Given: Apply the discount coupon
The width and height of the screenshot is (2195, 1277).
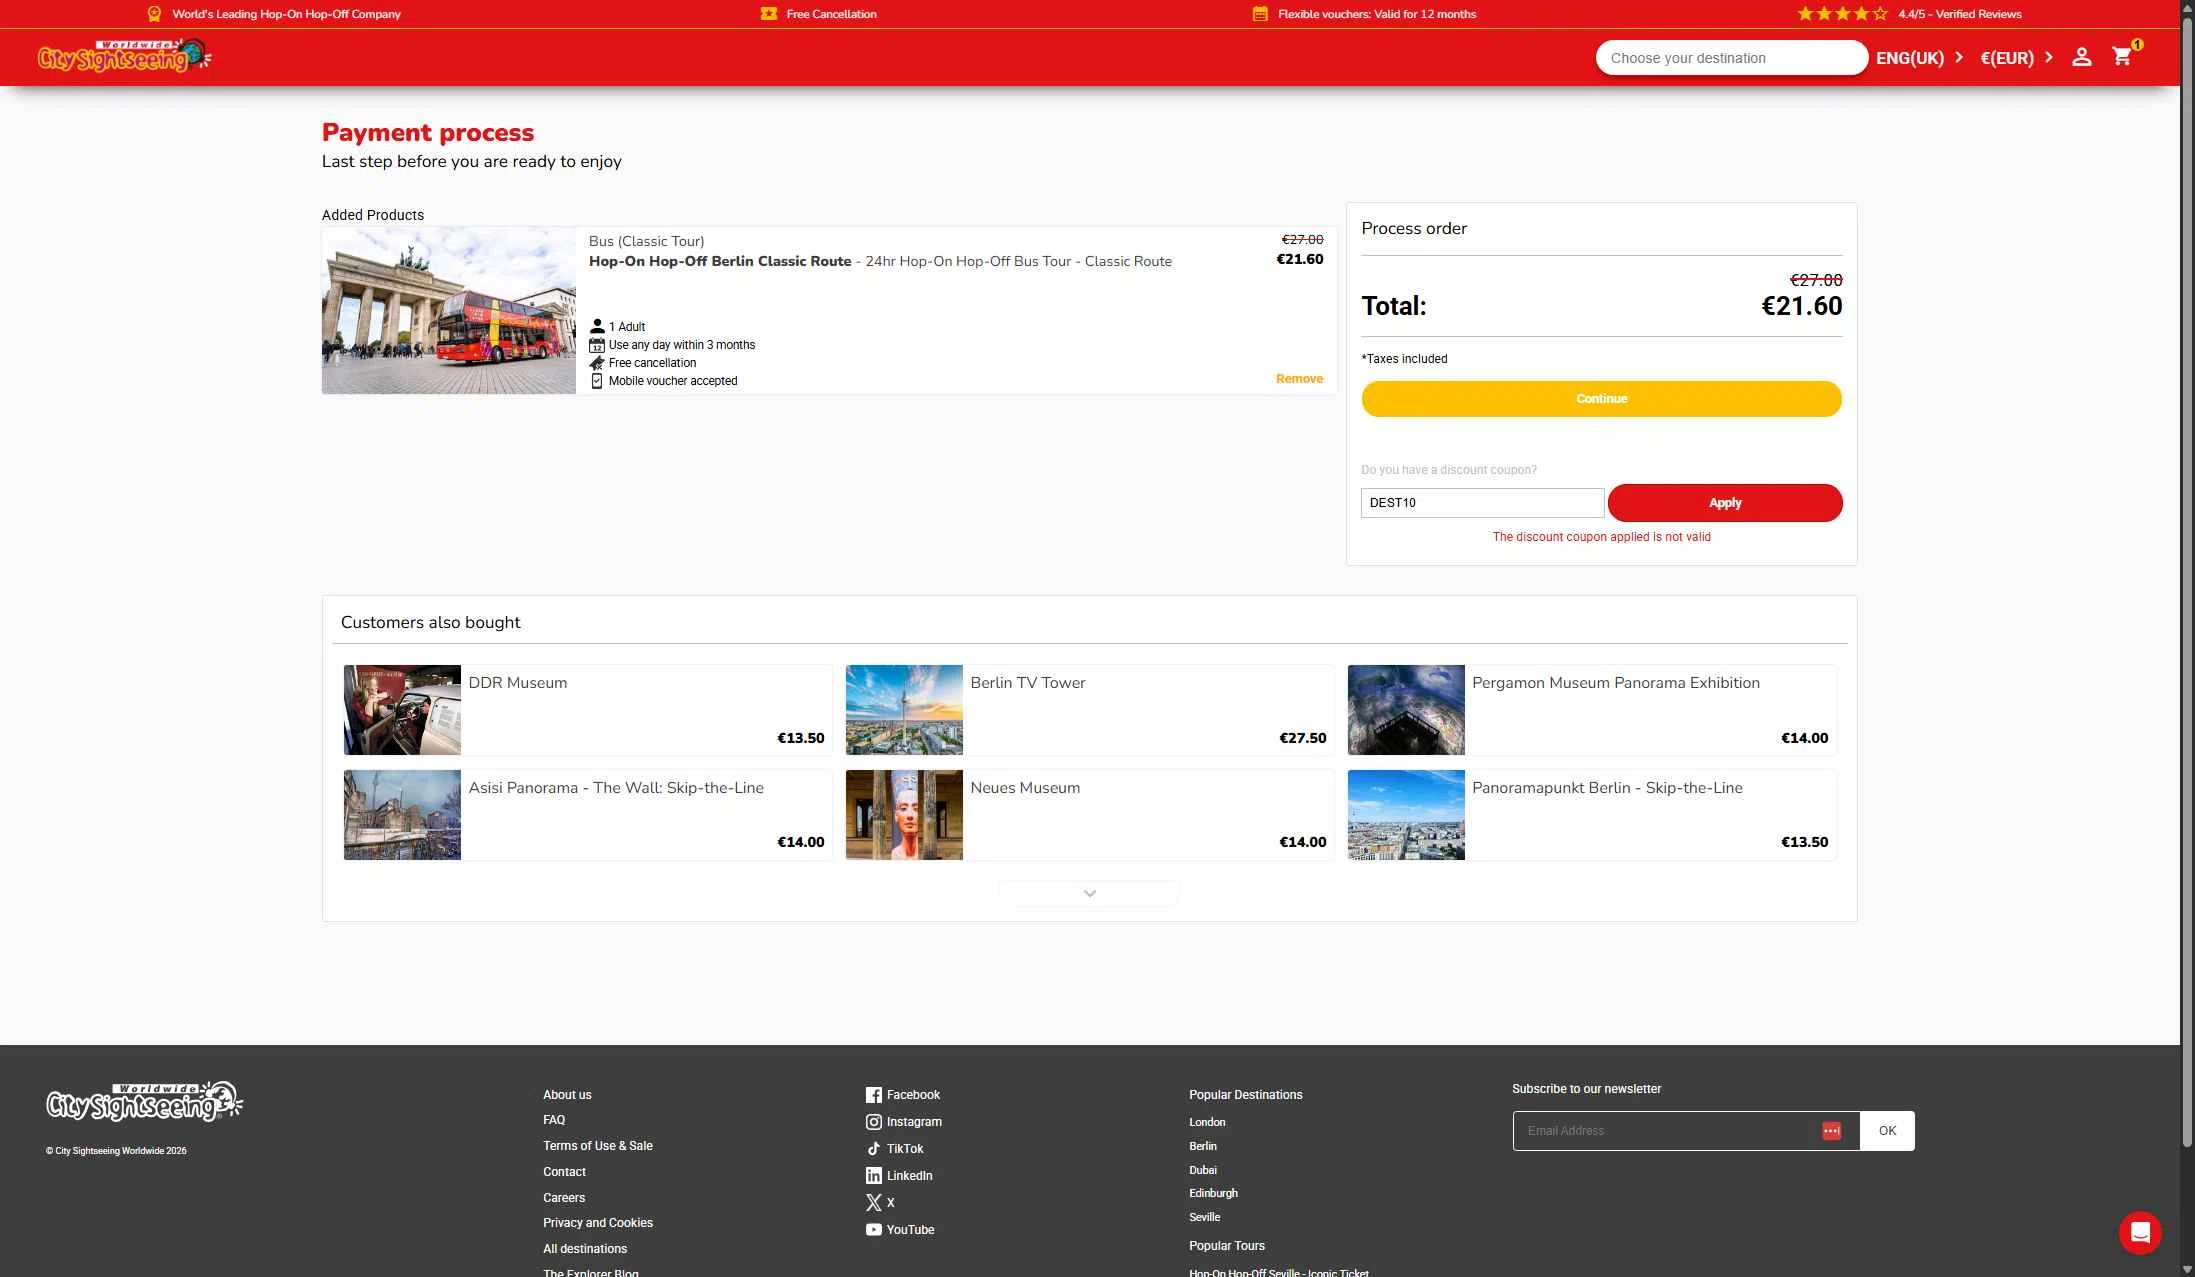Looking at the screenshot, I should (x=1725, y=503).
